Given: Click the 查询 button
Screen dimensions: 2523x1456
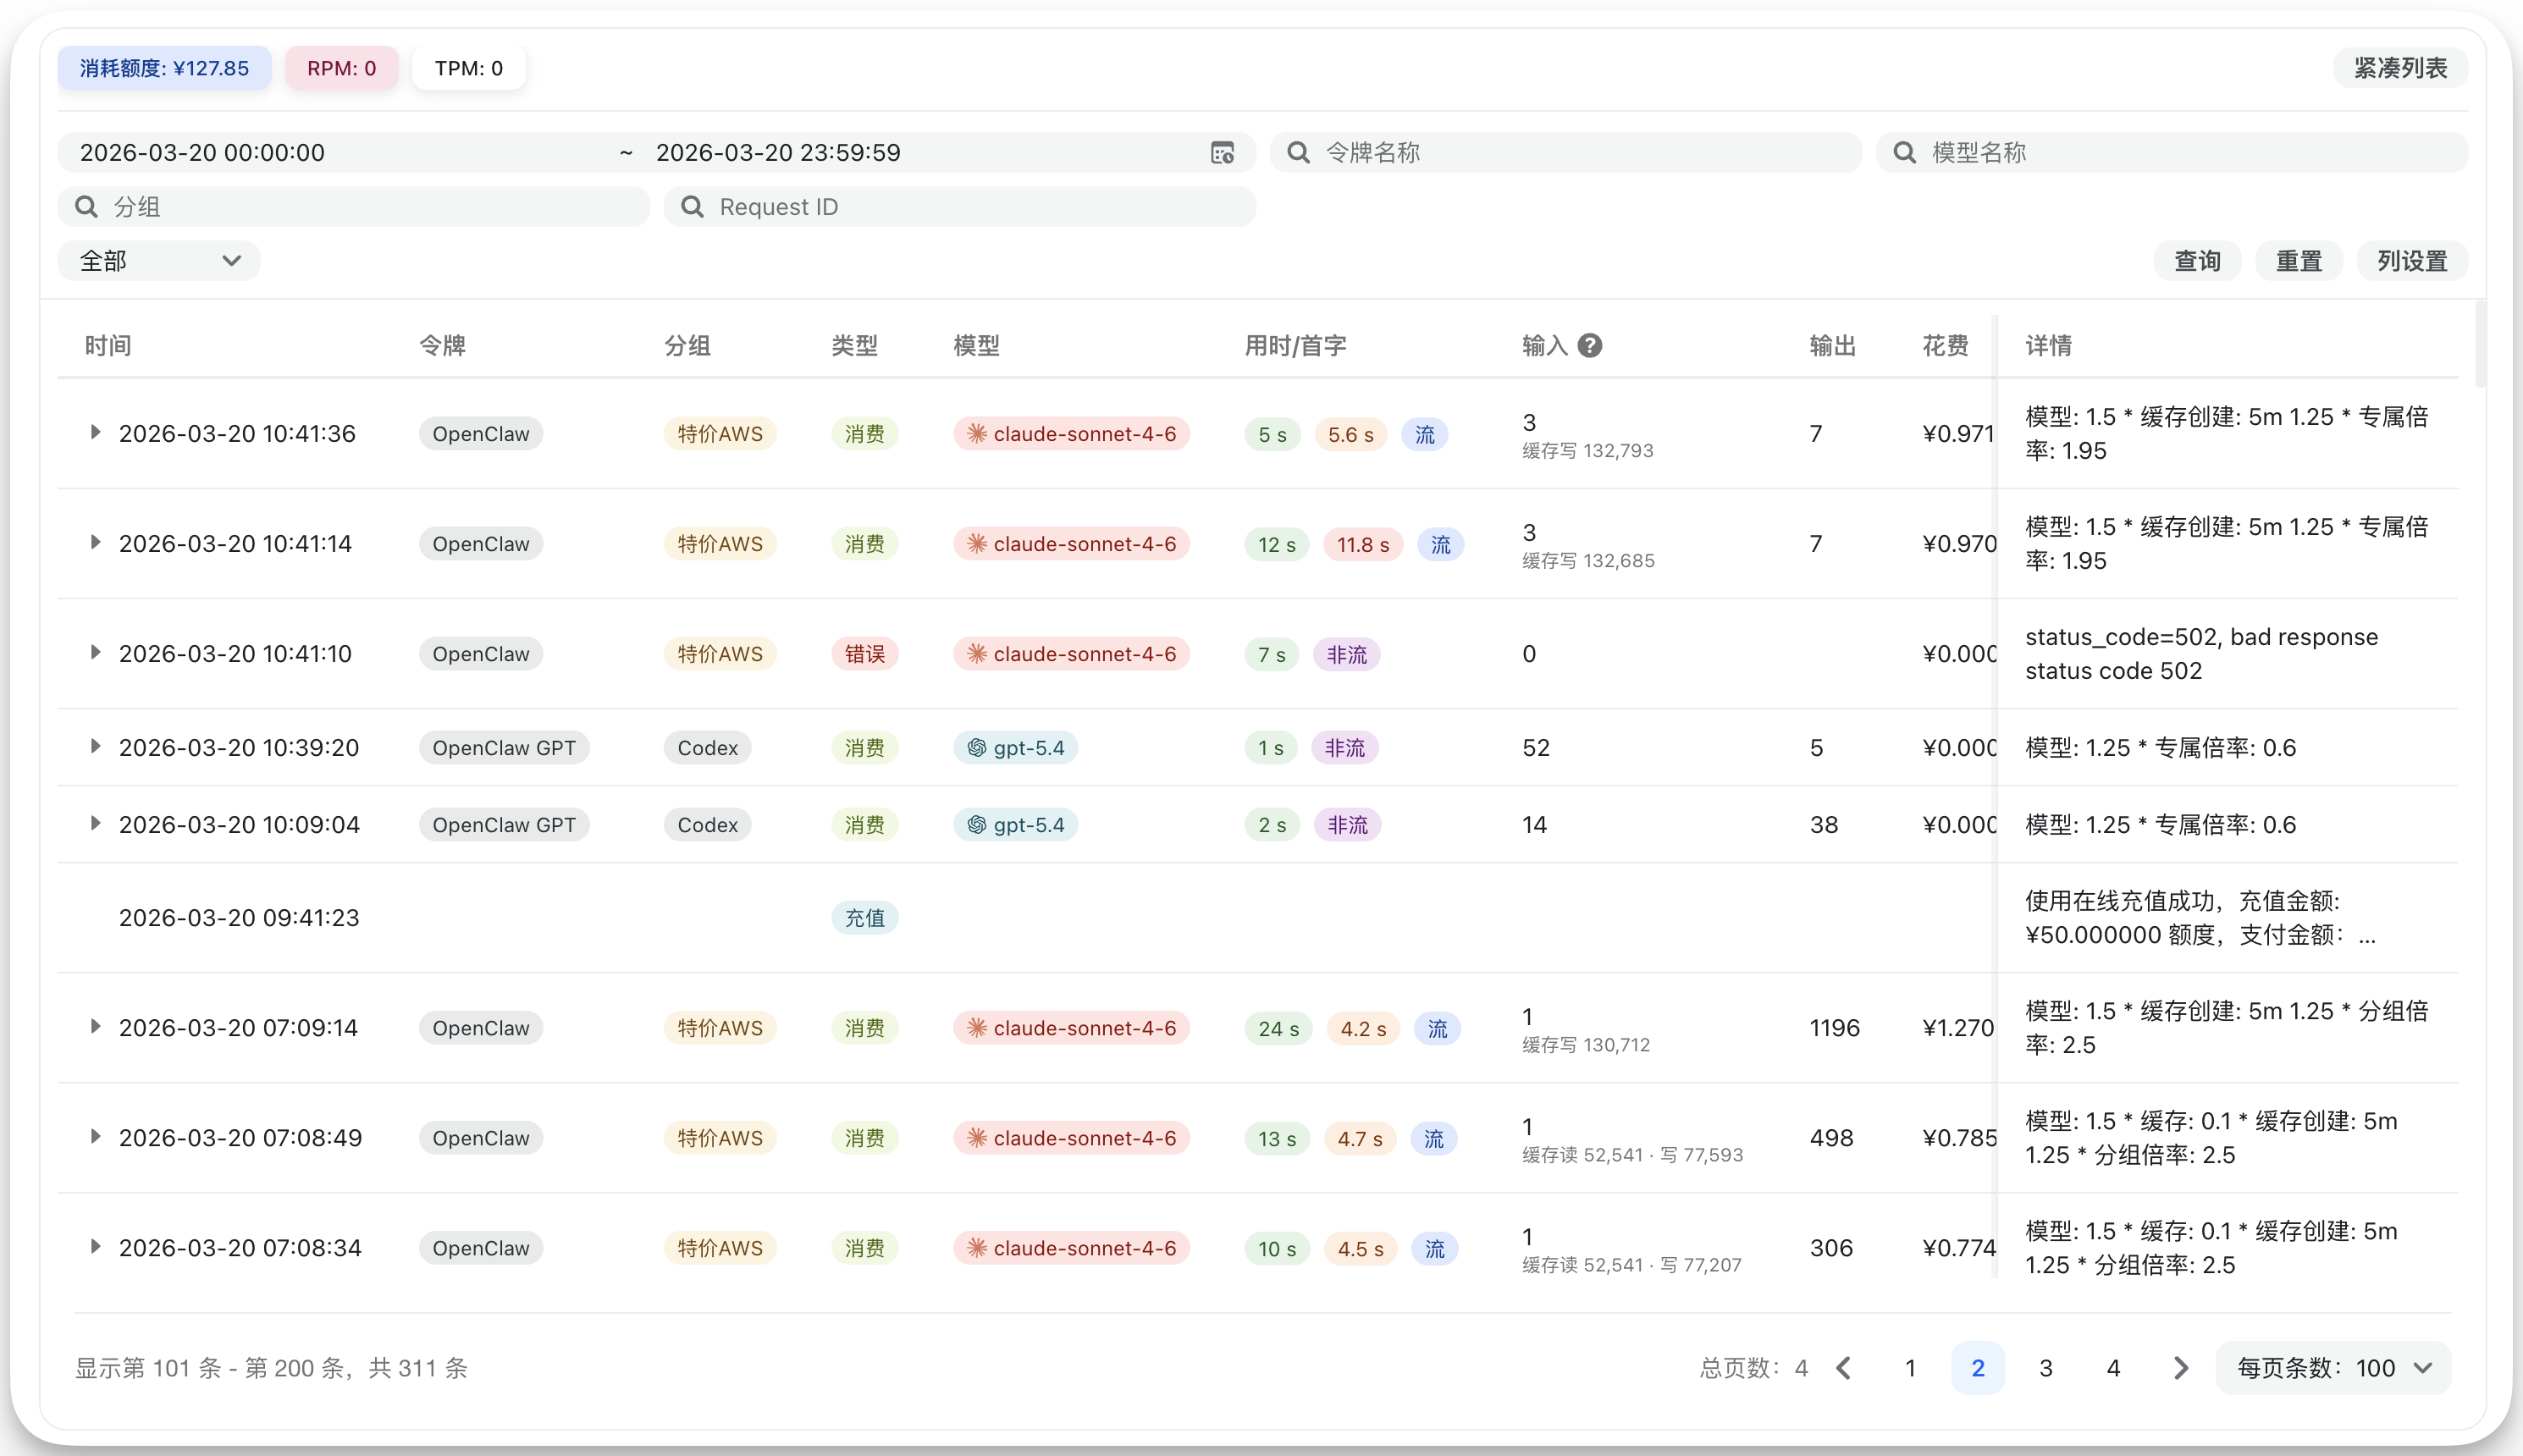Looking at the screenshot, I should pos(2197,261).
